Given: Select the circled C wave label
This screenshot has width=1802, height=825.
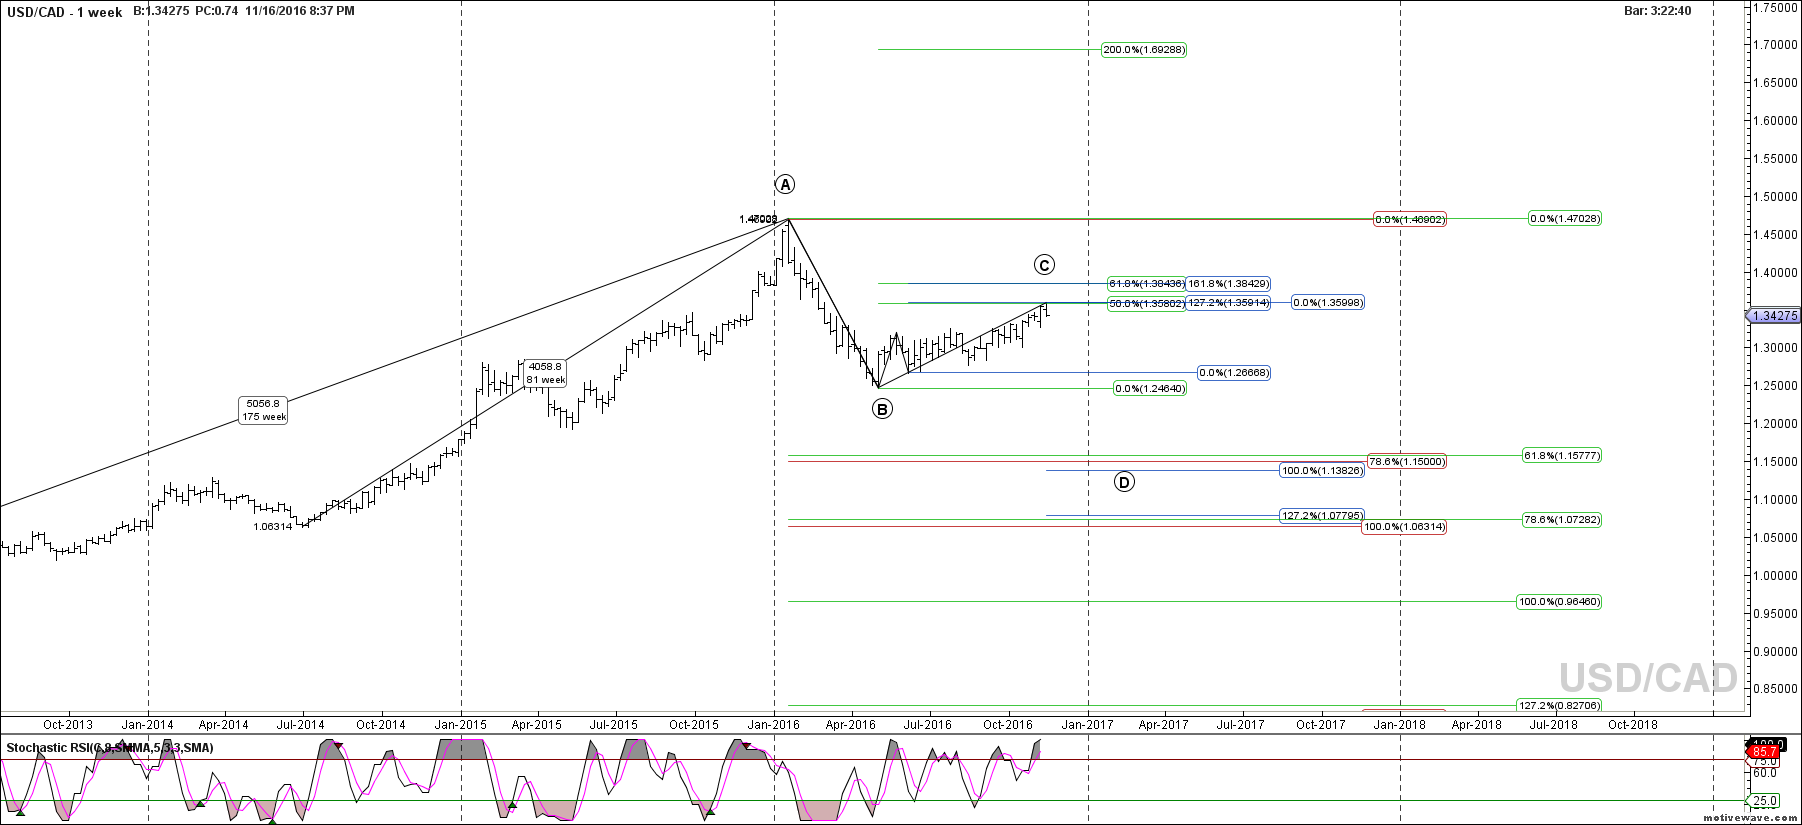Looking at the screenshot, I should pos(1044,265).
